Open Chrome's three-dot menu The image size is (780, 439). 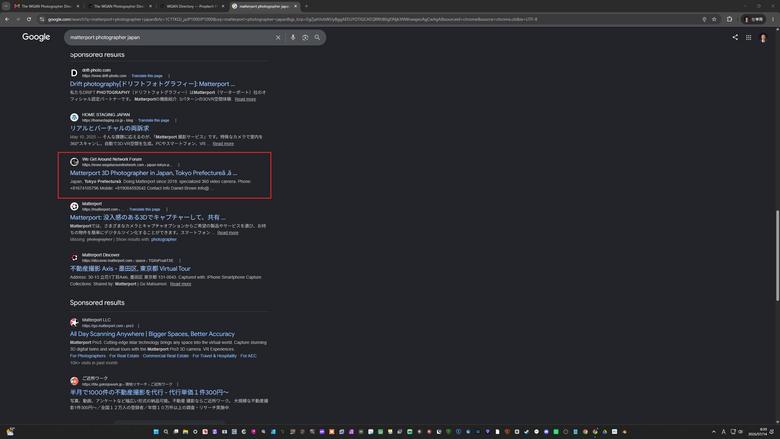[773, 19]
